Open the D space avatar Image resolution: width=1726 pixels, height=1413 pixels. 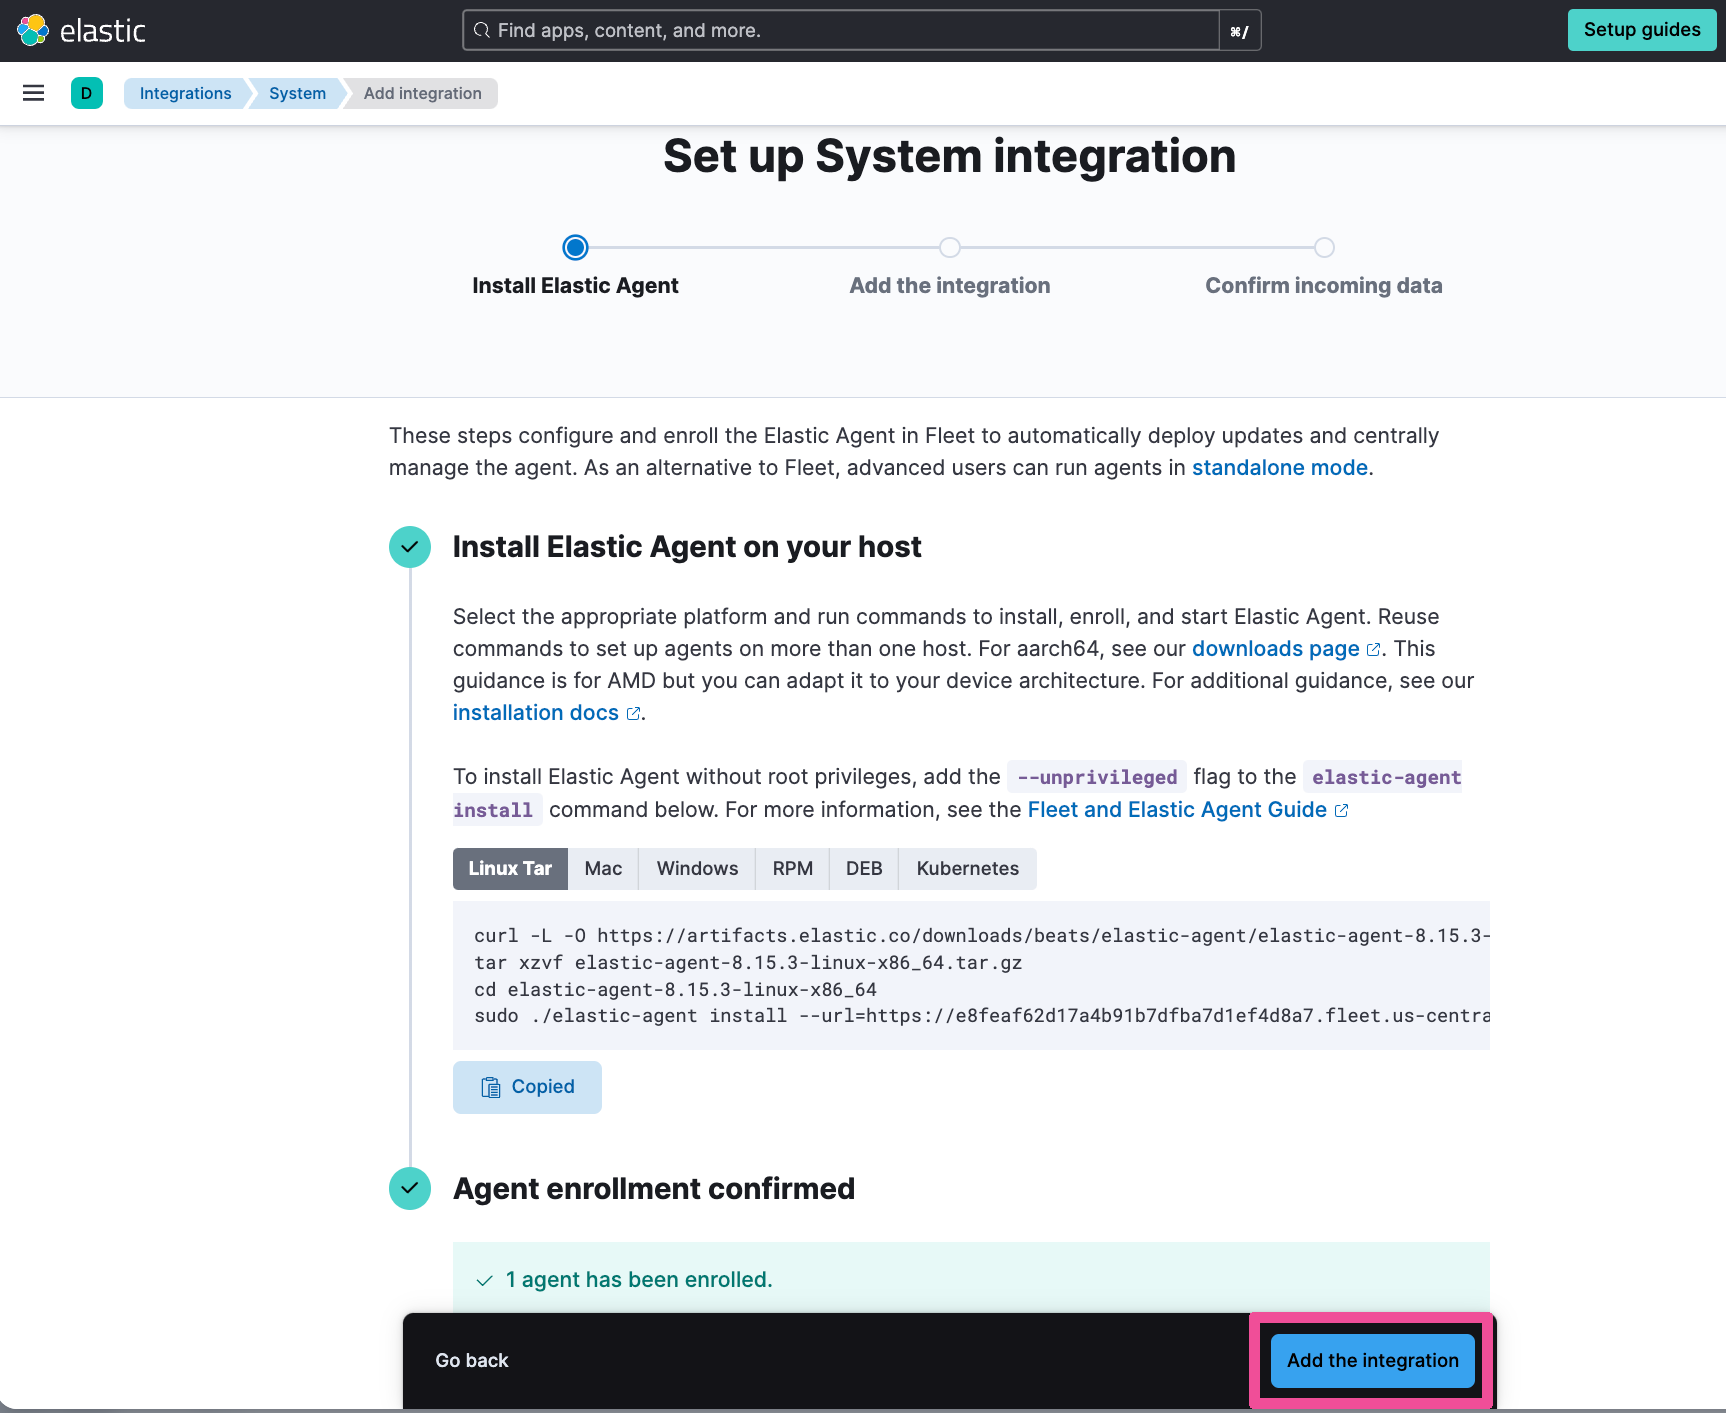tap(87, 93)
